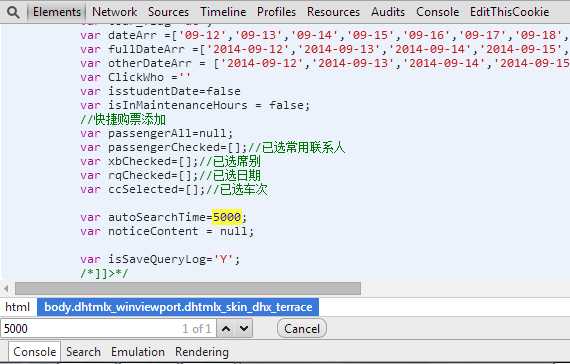The width and height of the screenshot is (570, 364).
Task: Click the horizontal scrollbar thumb
Action: (188, 288)
